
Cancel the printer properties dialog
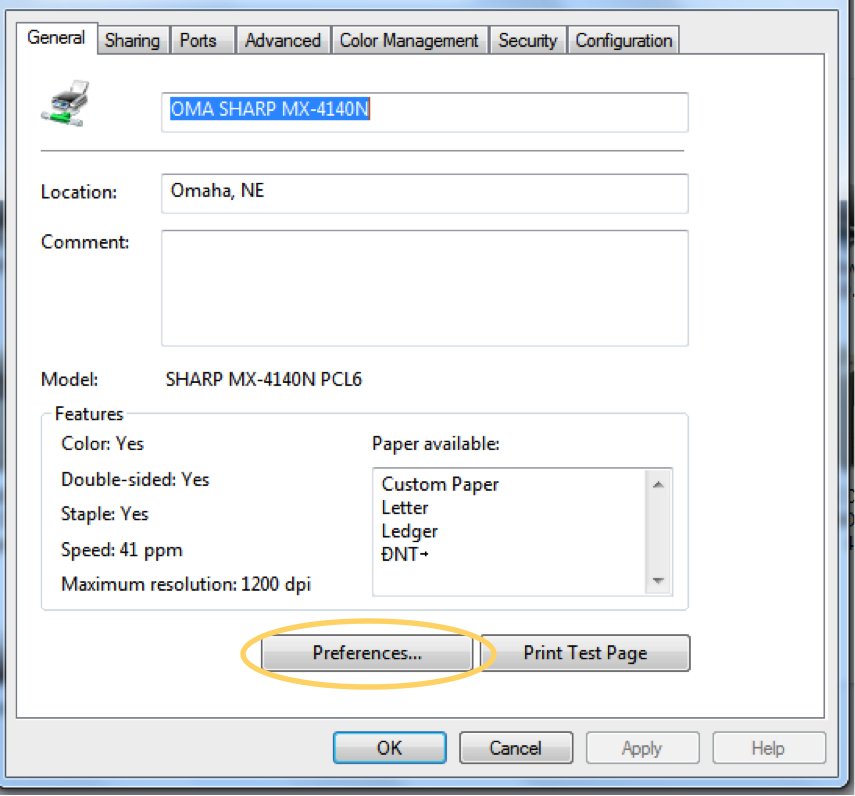515,748
